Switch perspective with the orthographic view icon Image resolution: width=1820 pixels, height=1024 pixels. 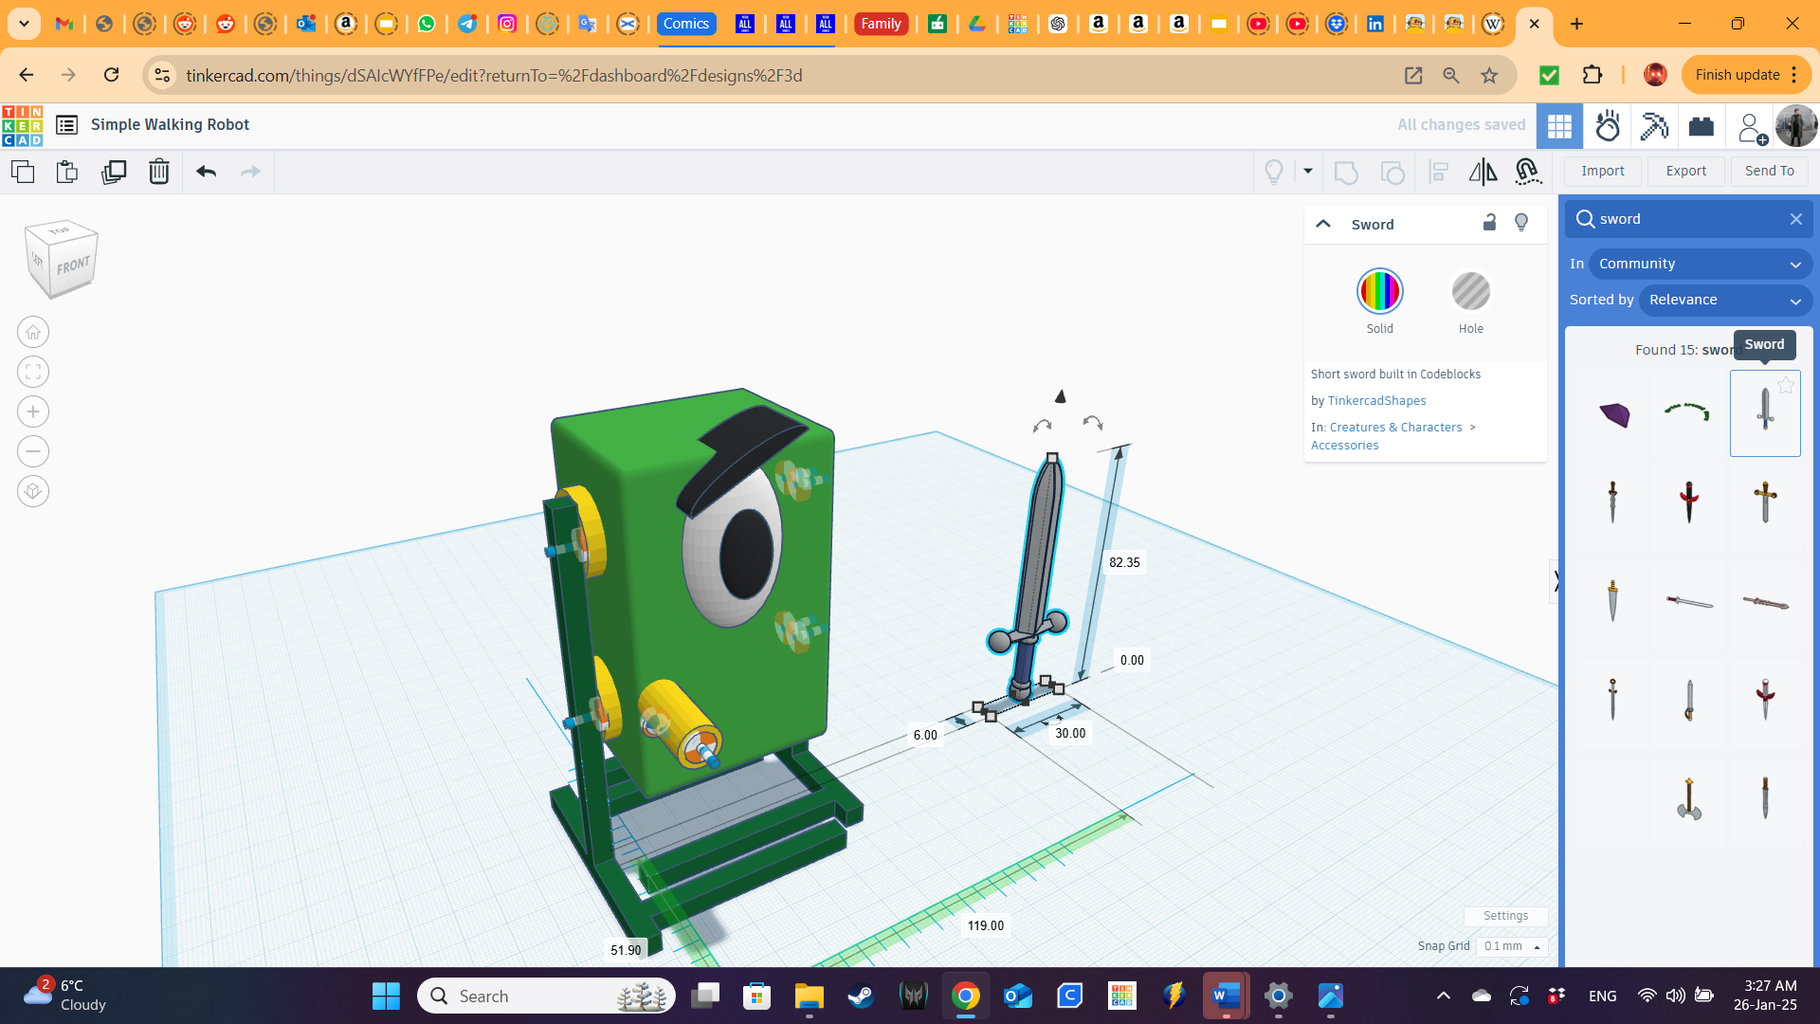pyautogui.click(x=33, y=492)
